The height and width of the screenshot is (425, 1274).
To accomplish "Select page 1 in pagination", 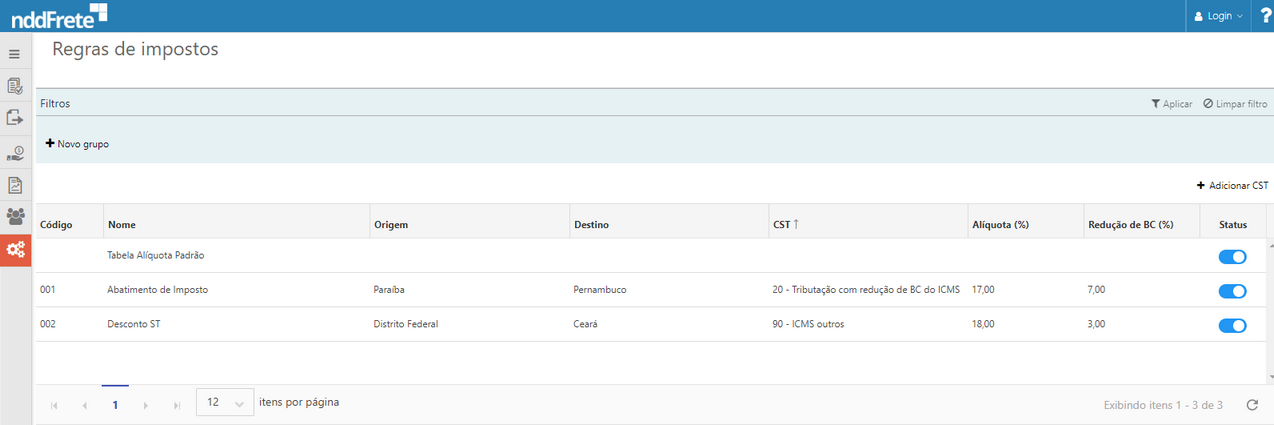I will coord(115,405).
